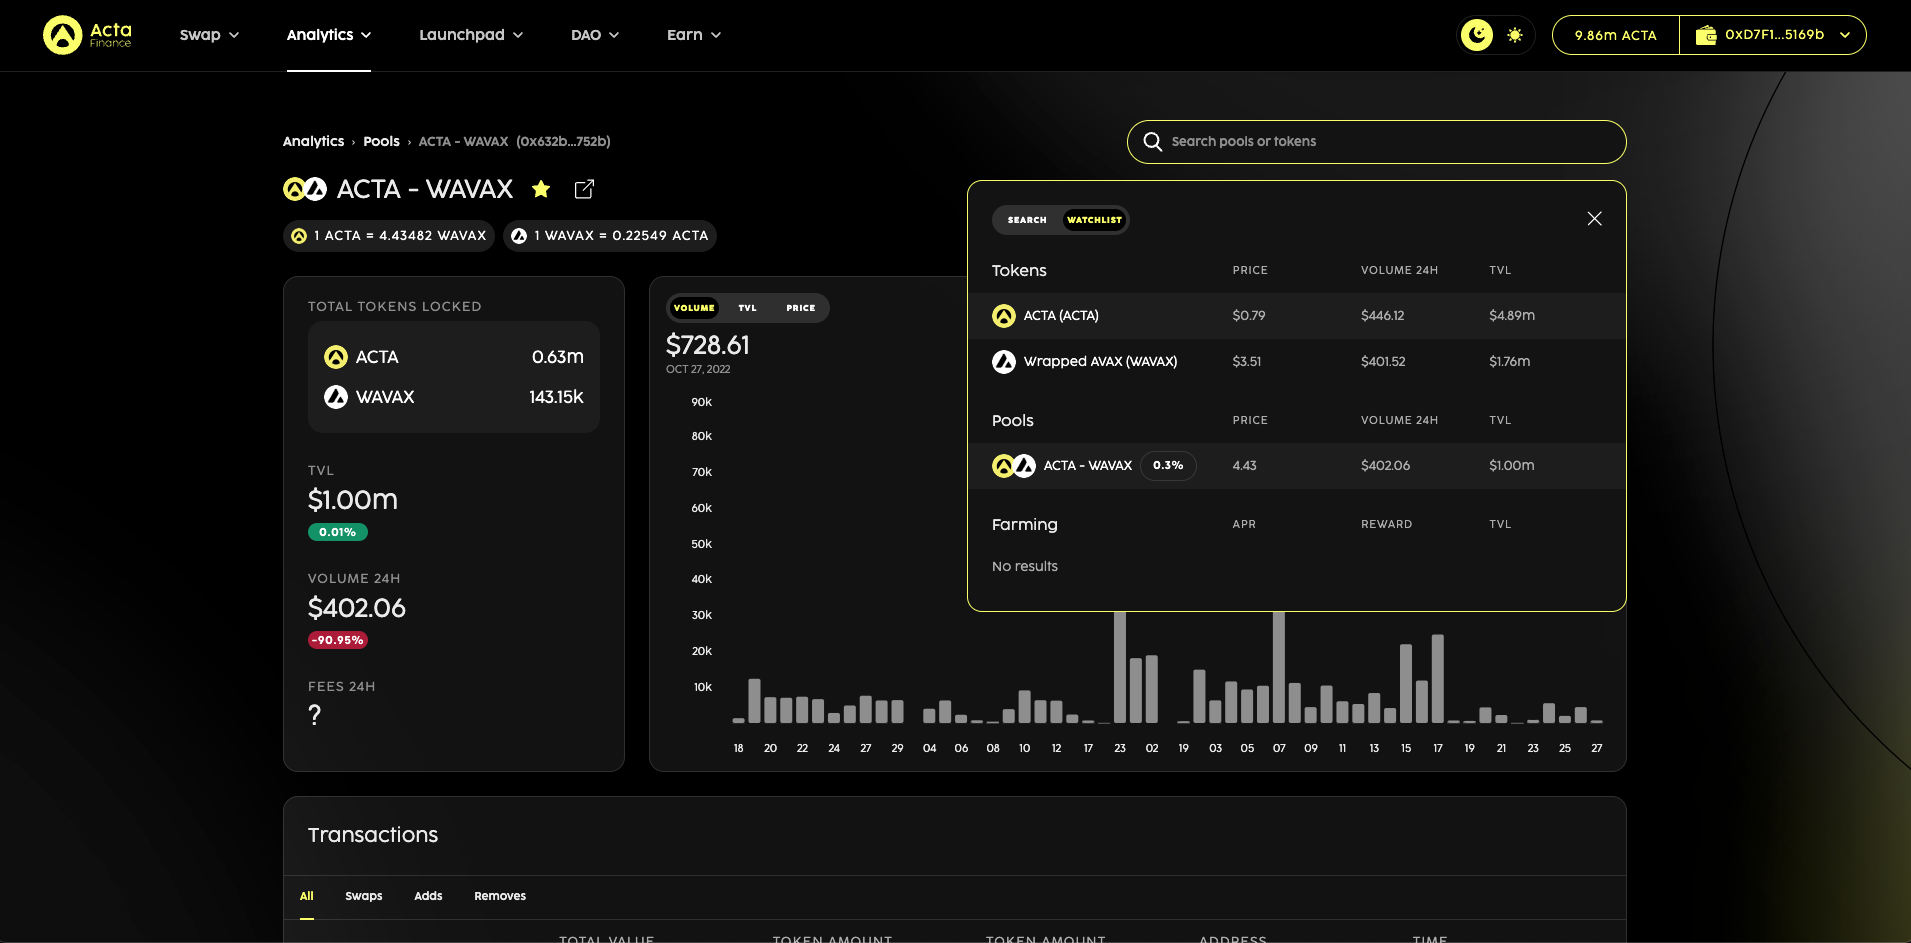The image size is (1911, 943).
Task: Expand the DAO menu
Action: coord(595,35)
